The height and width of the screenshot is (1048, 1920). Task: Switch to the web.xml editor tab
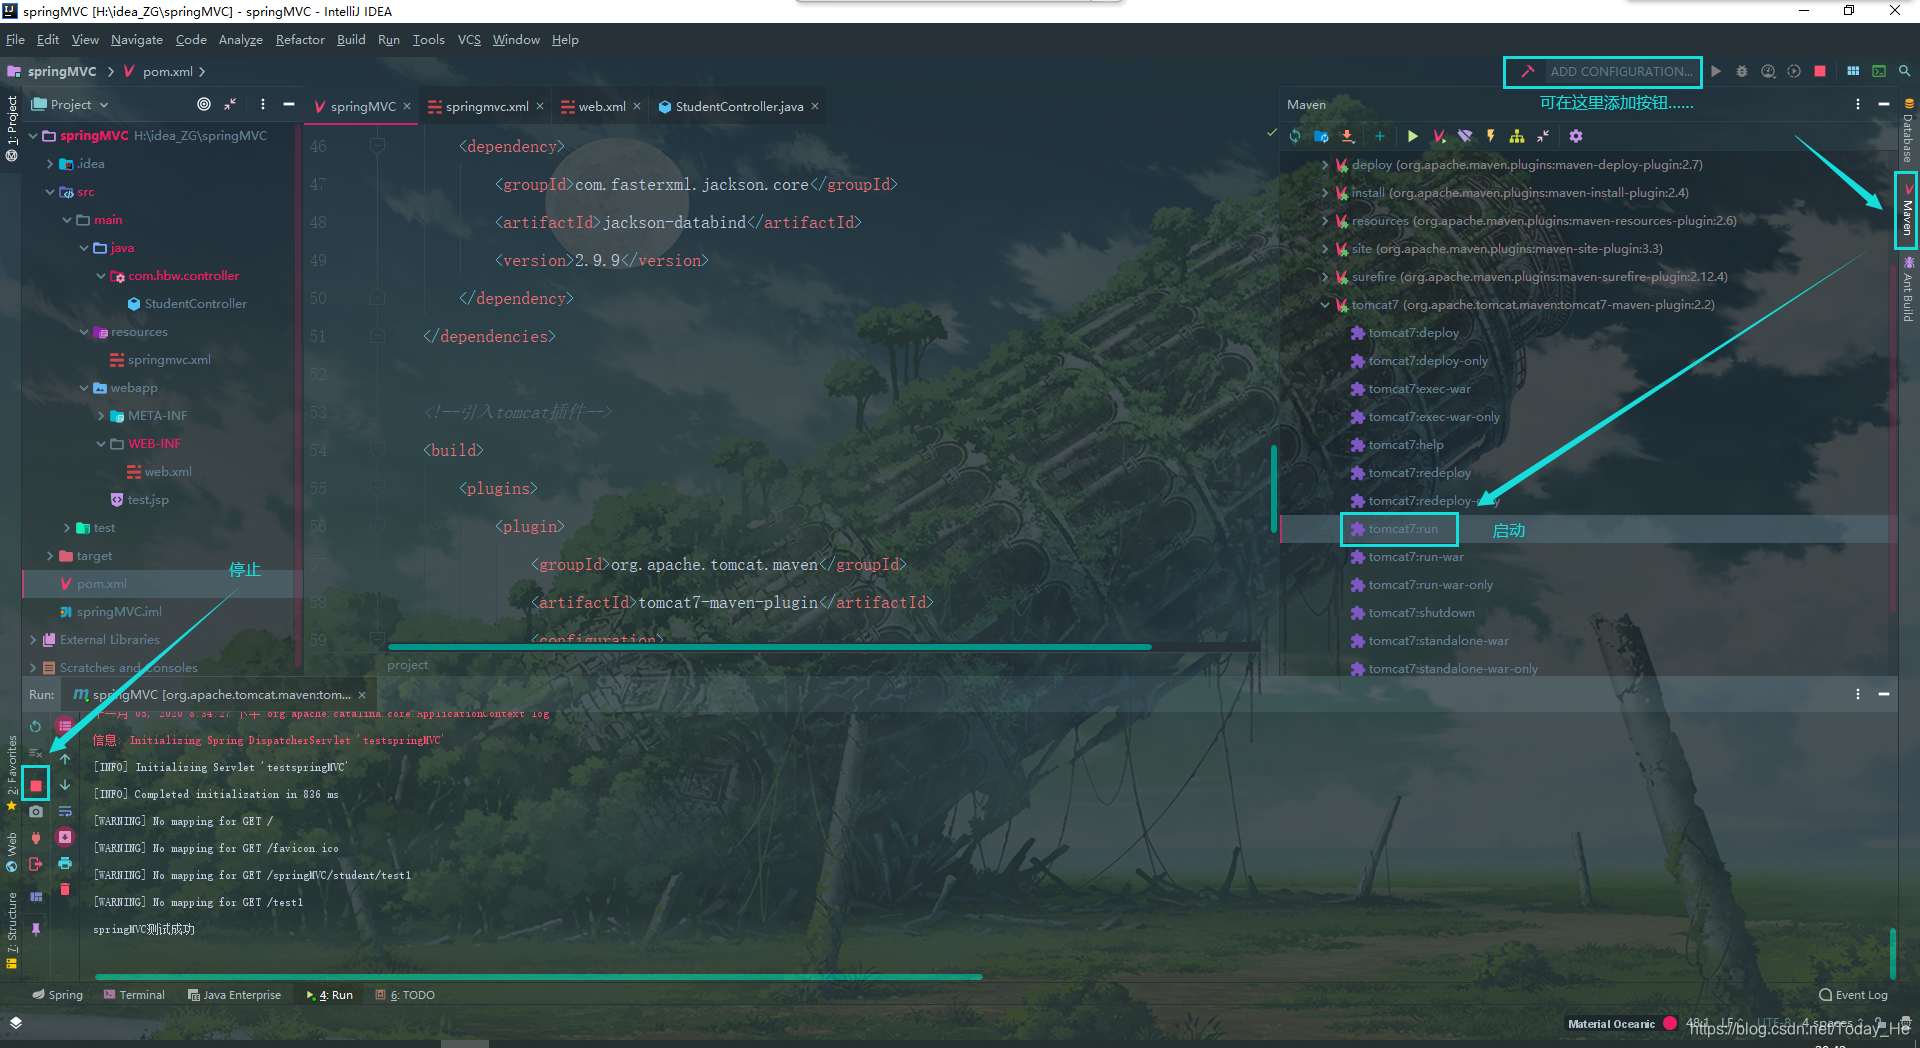[x=601, y=106]
